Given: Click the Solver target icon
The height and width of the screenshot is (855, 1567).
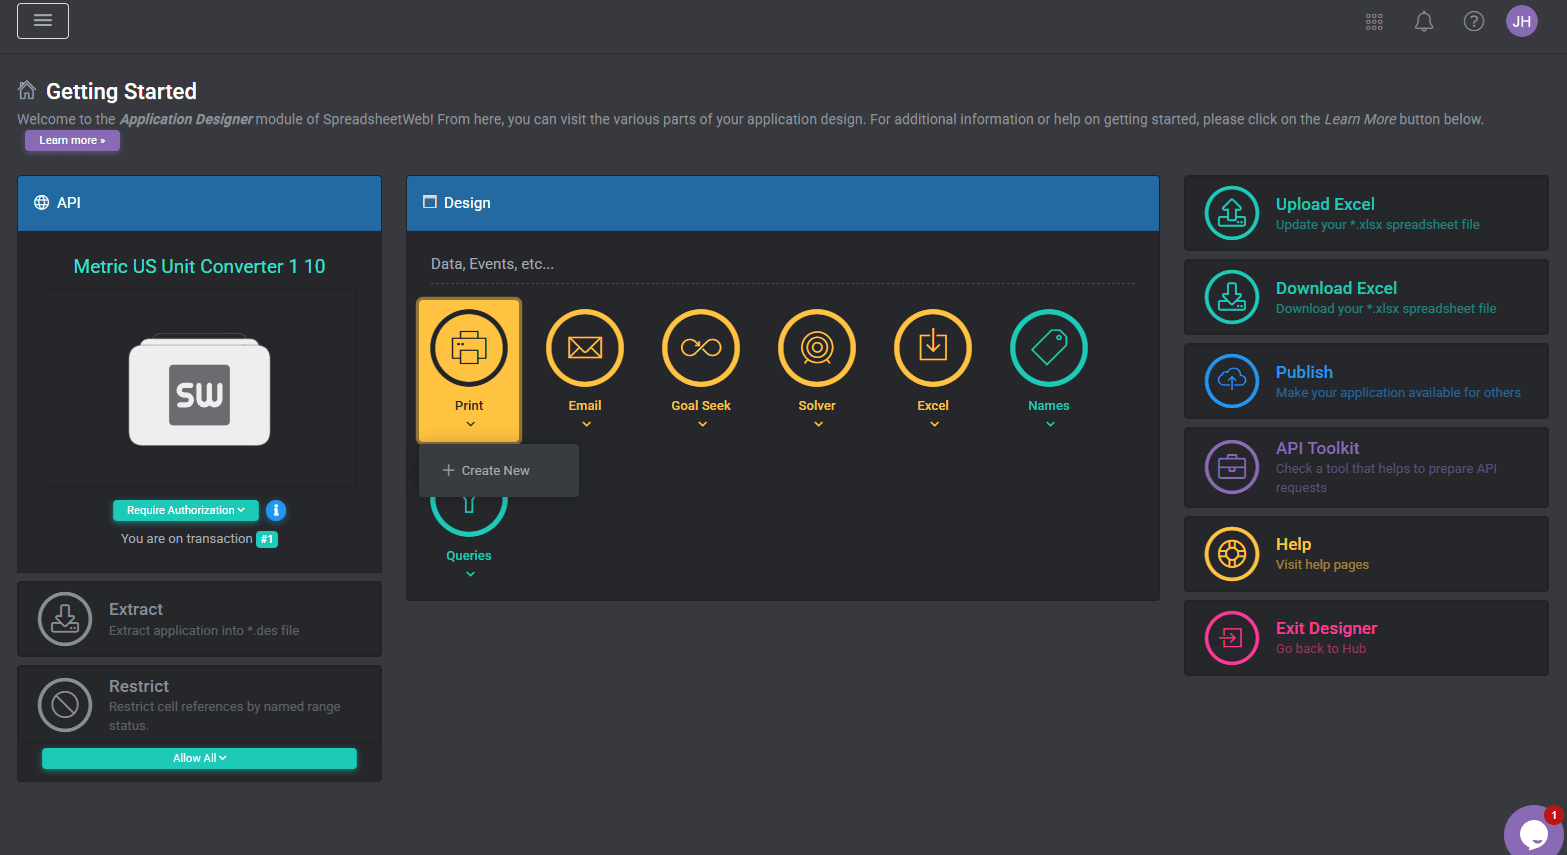Looking at the screenshot, I should tap(817, 348).
